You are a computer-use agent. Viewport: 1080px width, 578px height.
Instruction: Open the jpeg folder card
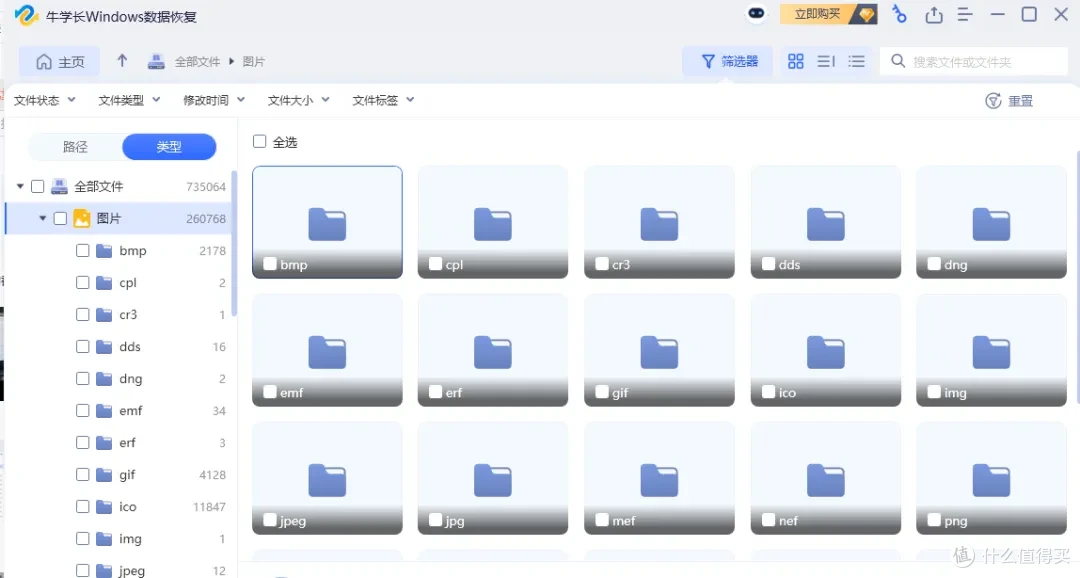[327, 478]
